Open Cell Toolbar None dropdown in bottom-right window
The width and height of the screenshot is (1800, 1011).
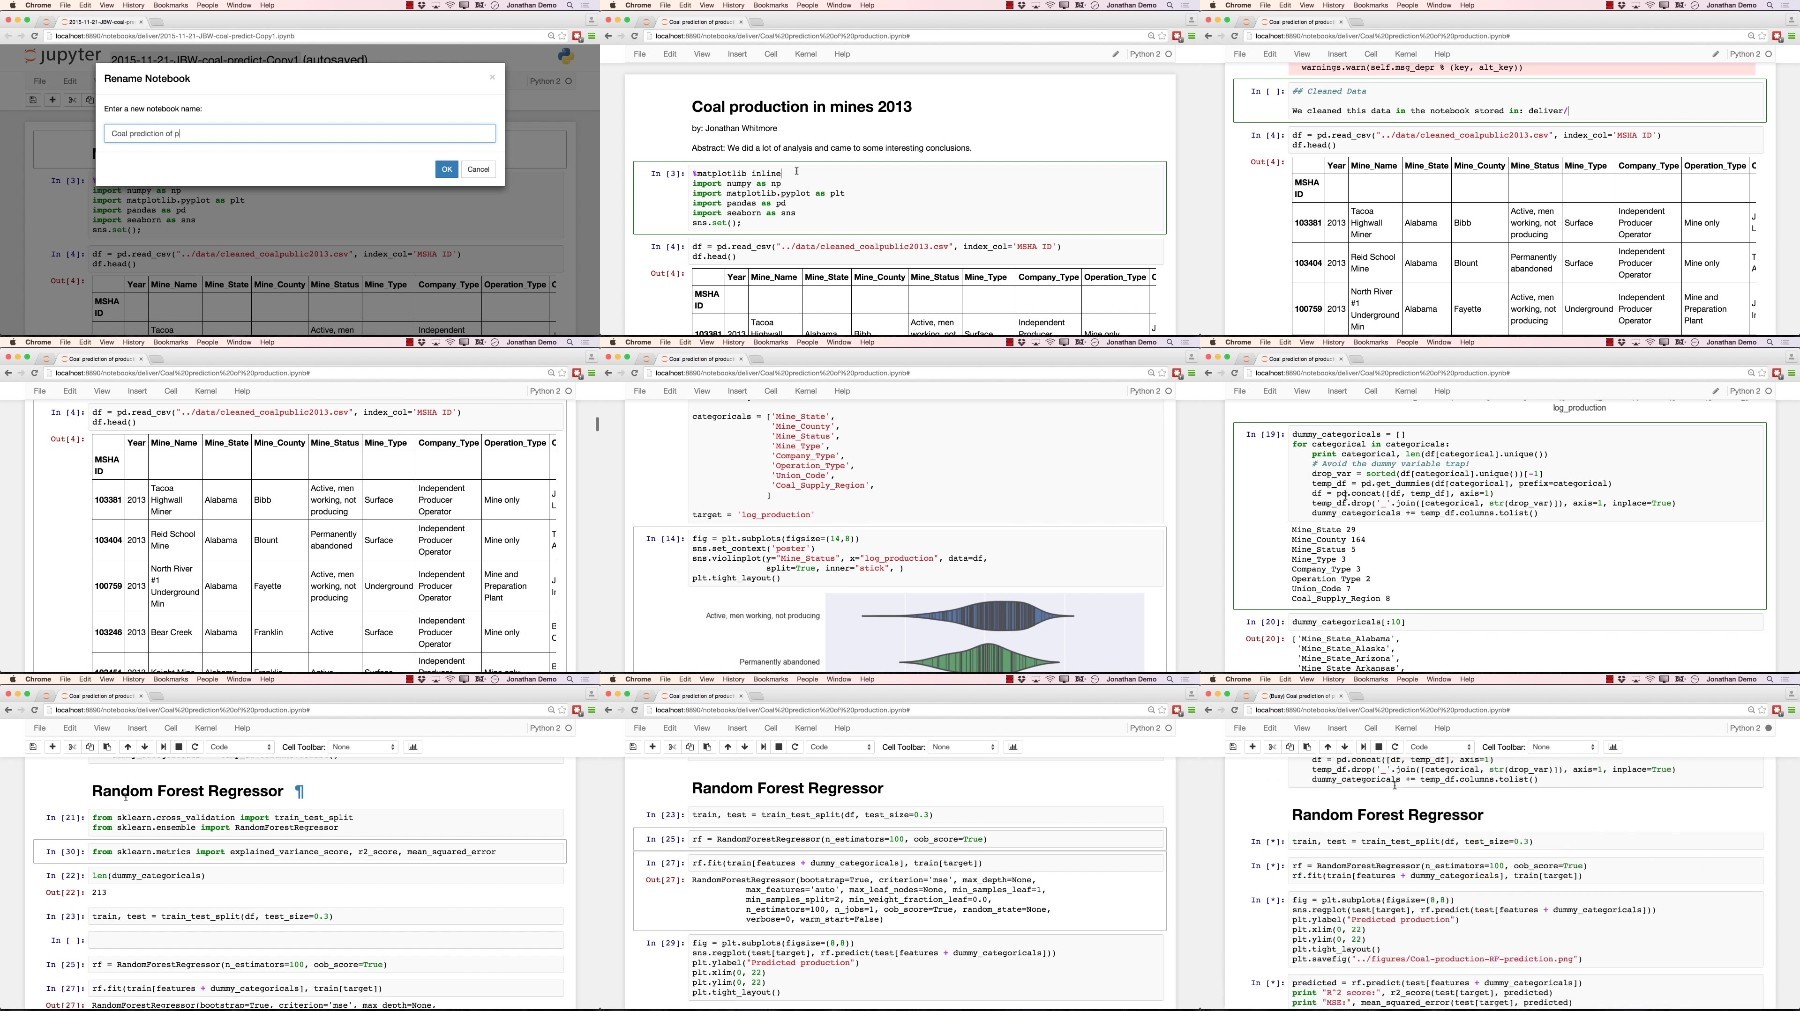tap(1563, 746)
